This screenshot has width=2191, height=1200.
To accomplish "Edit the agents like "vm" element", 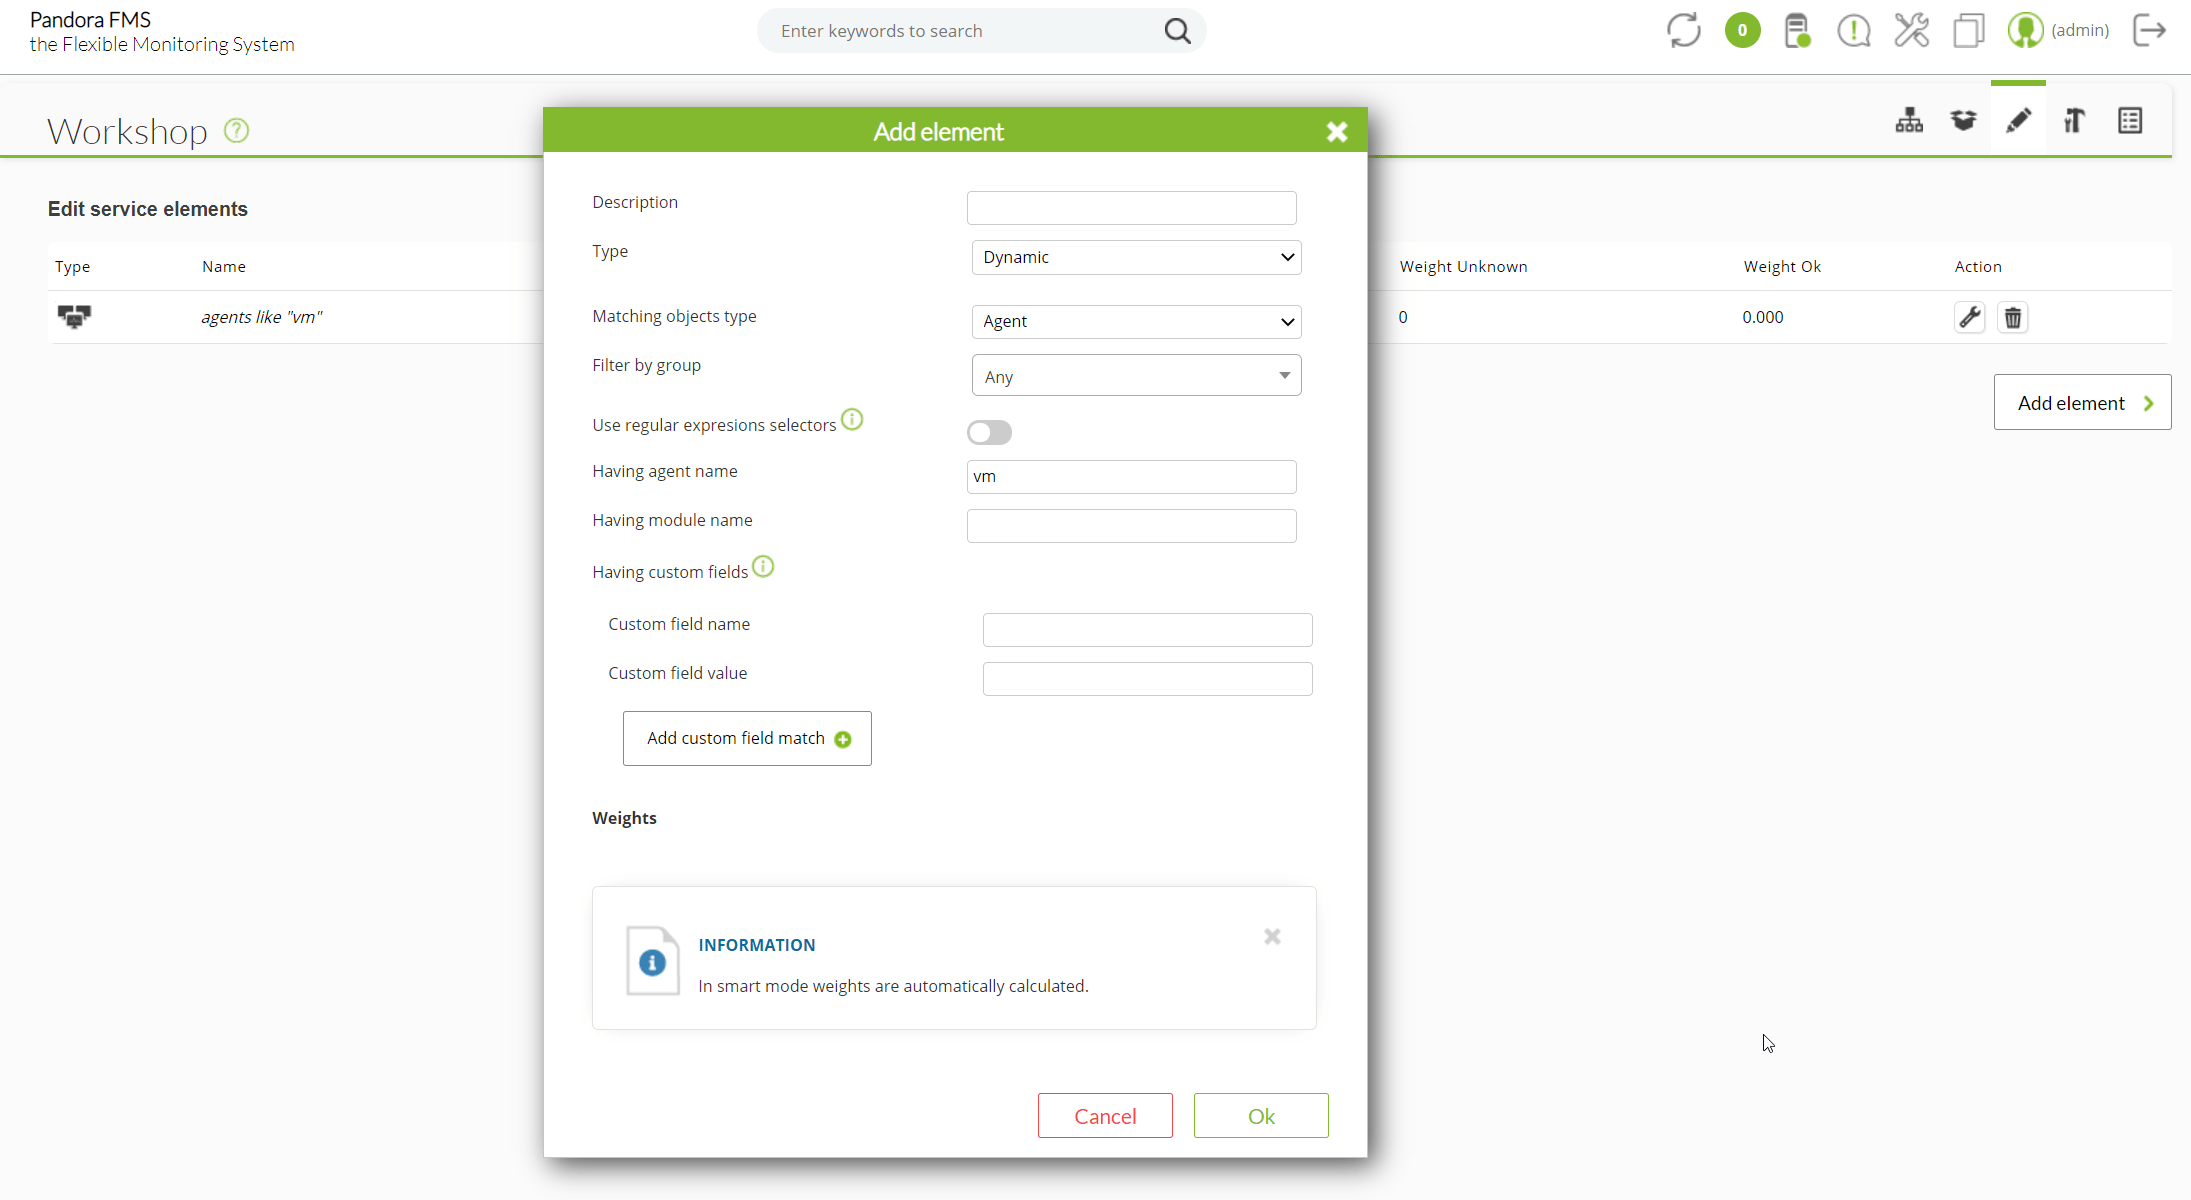I will [x=1969, y=317].
